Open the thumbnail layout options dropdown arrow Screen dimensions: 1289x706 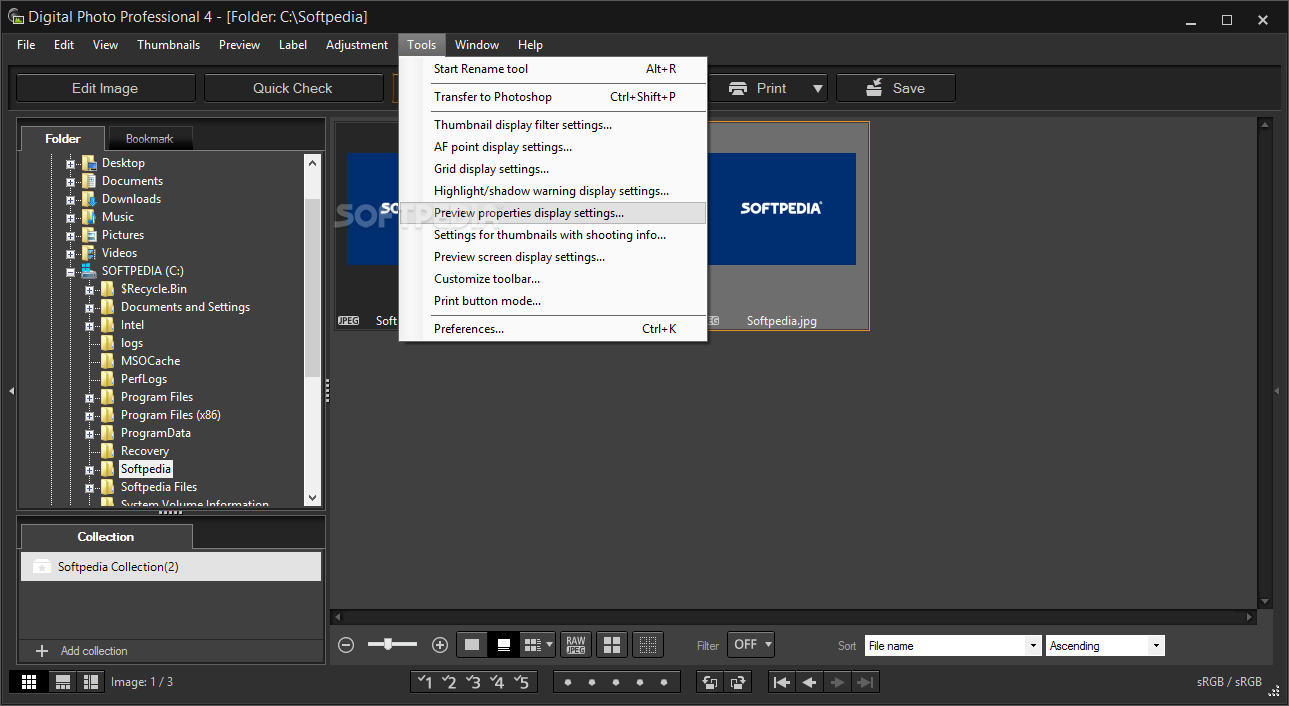pyautogui.click(x=549, y=645)
